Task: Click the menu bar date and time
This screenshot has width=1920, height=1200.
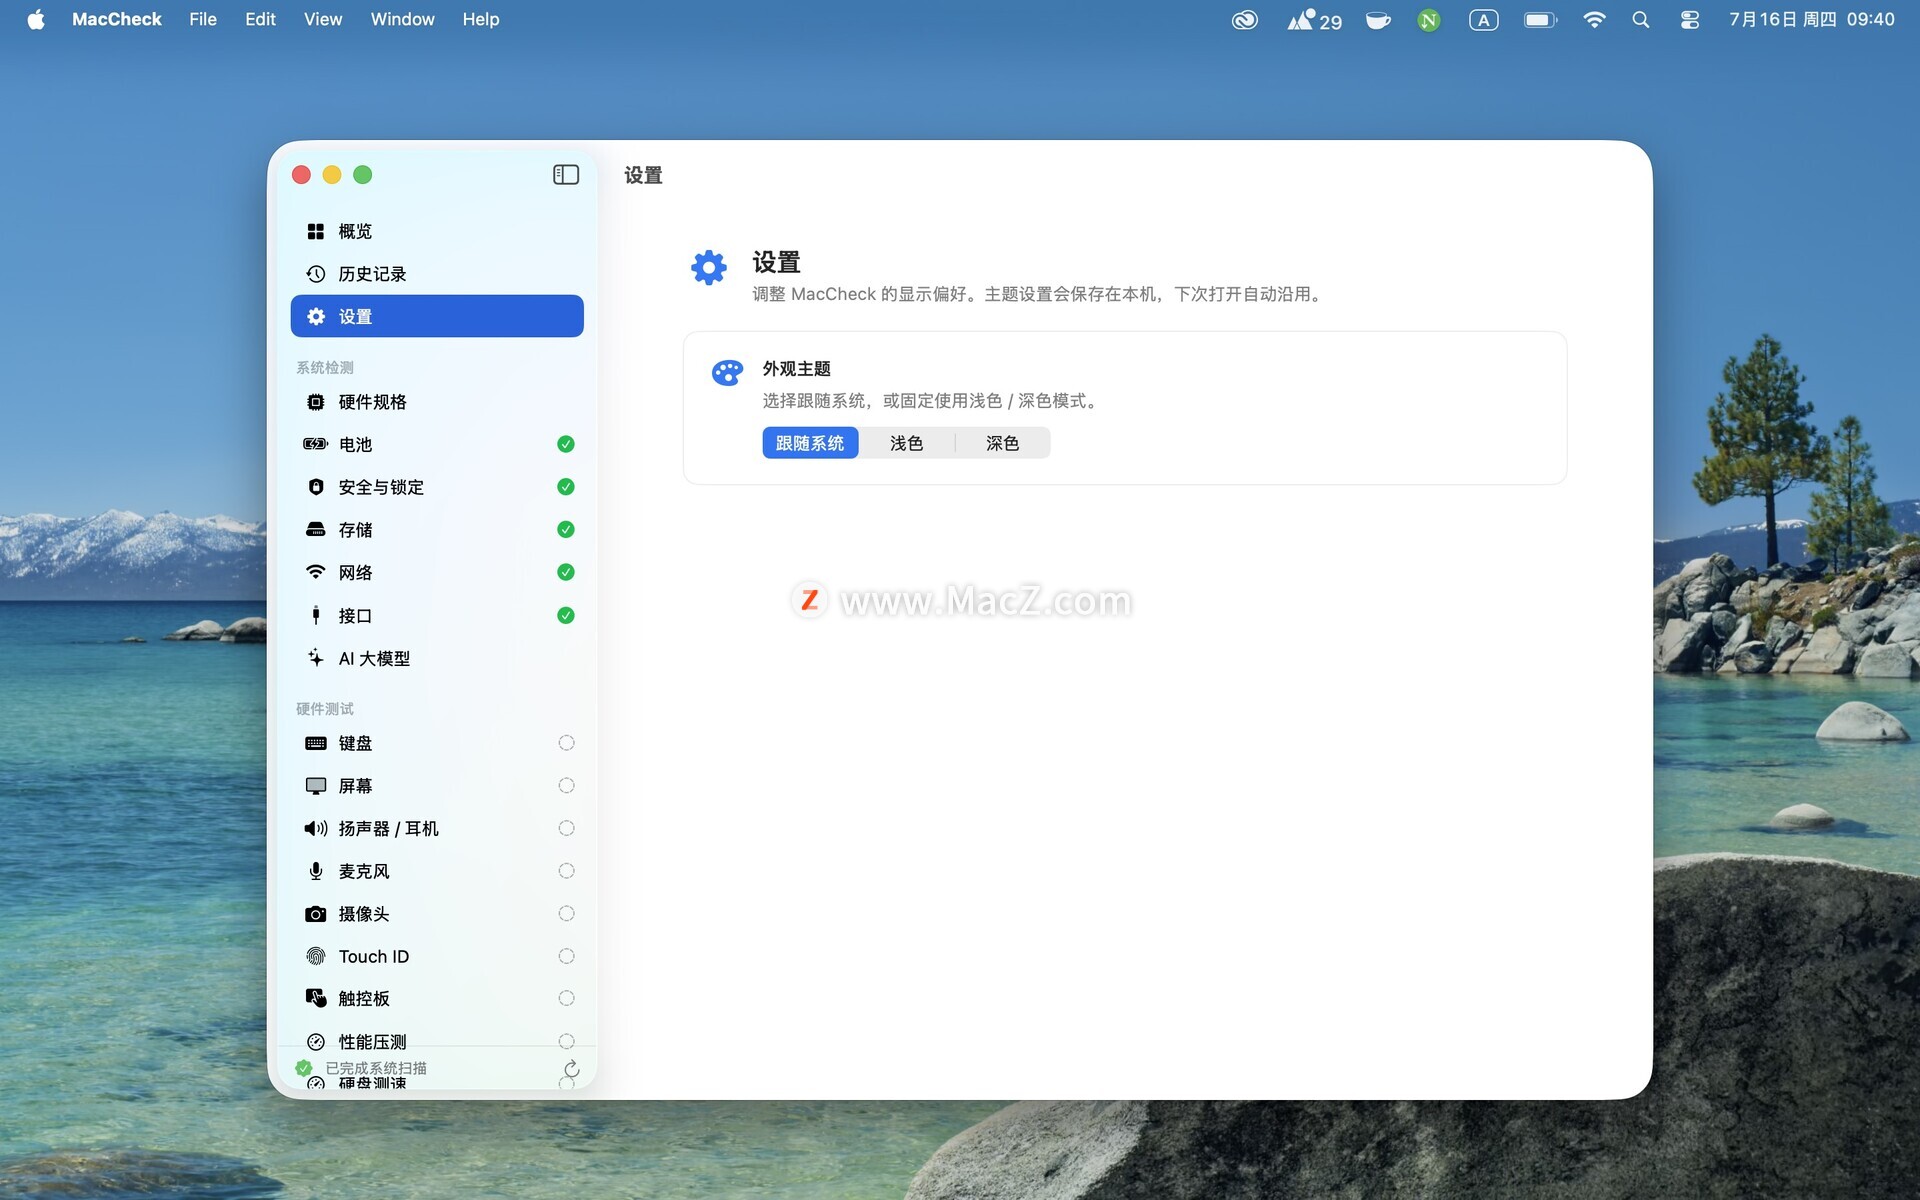Action: 1812,20
